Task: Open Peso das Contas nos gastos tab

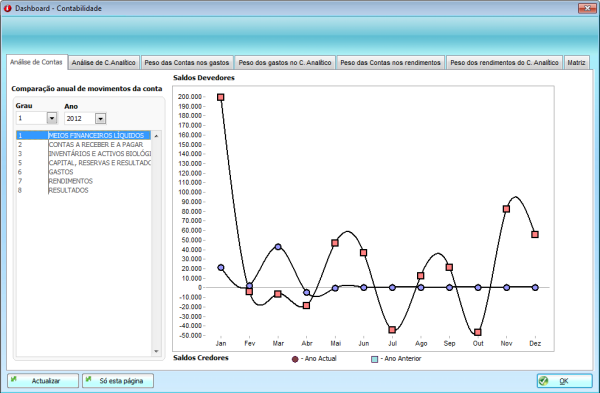Action: [187, 62]
